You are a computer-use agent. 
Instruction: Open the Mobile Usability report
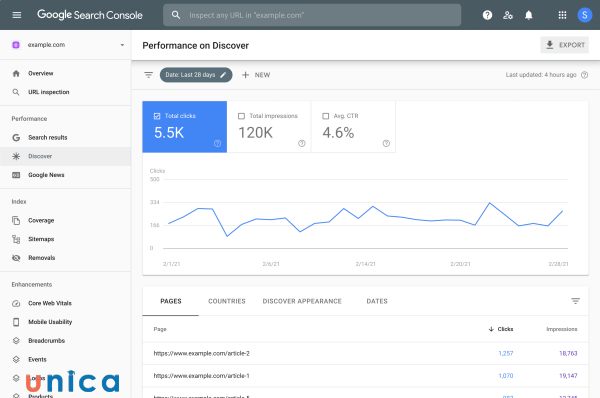(x=50, y=322)
